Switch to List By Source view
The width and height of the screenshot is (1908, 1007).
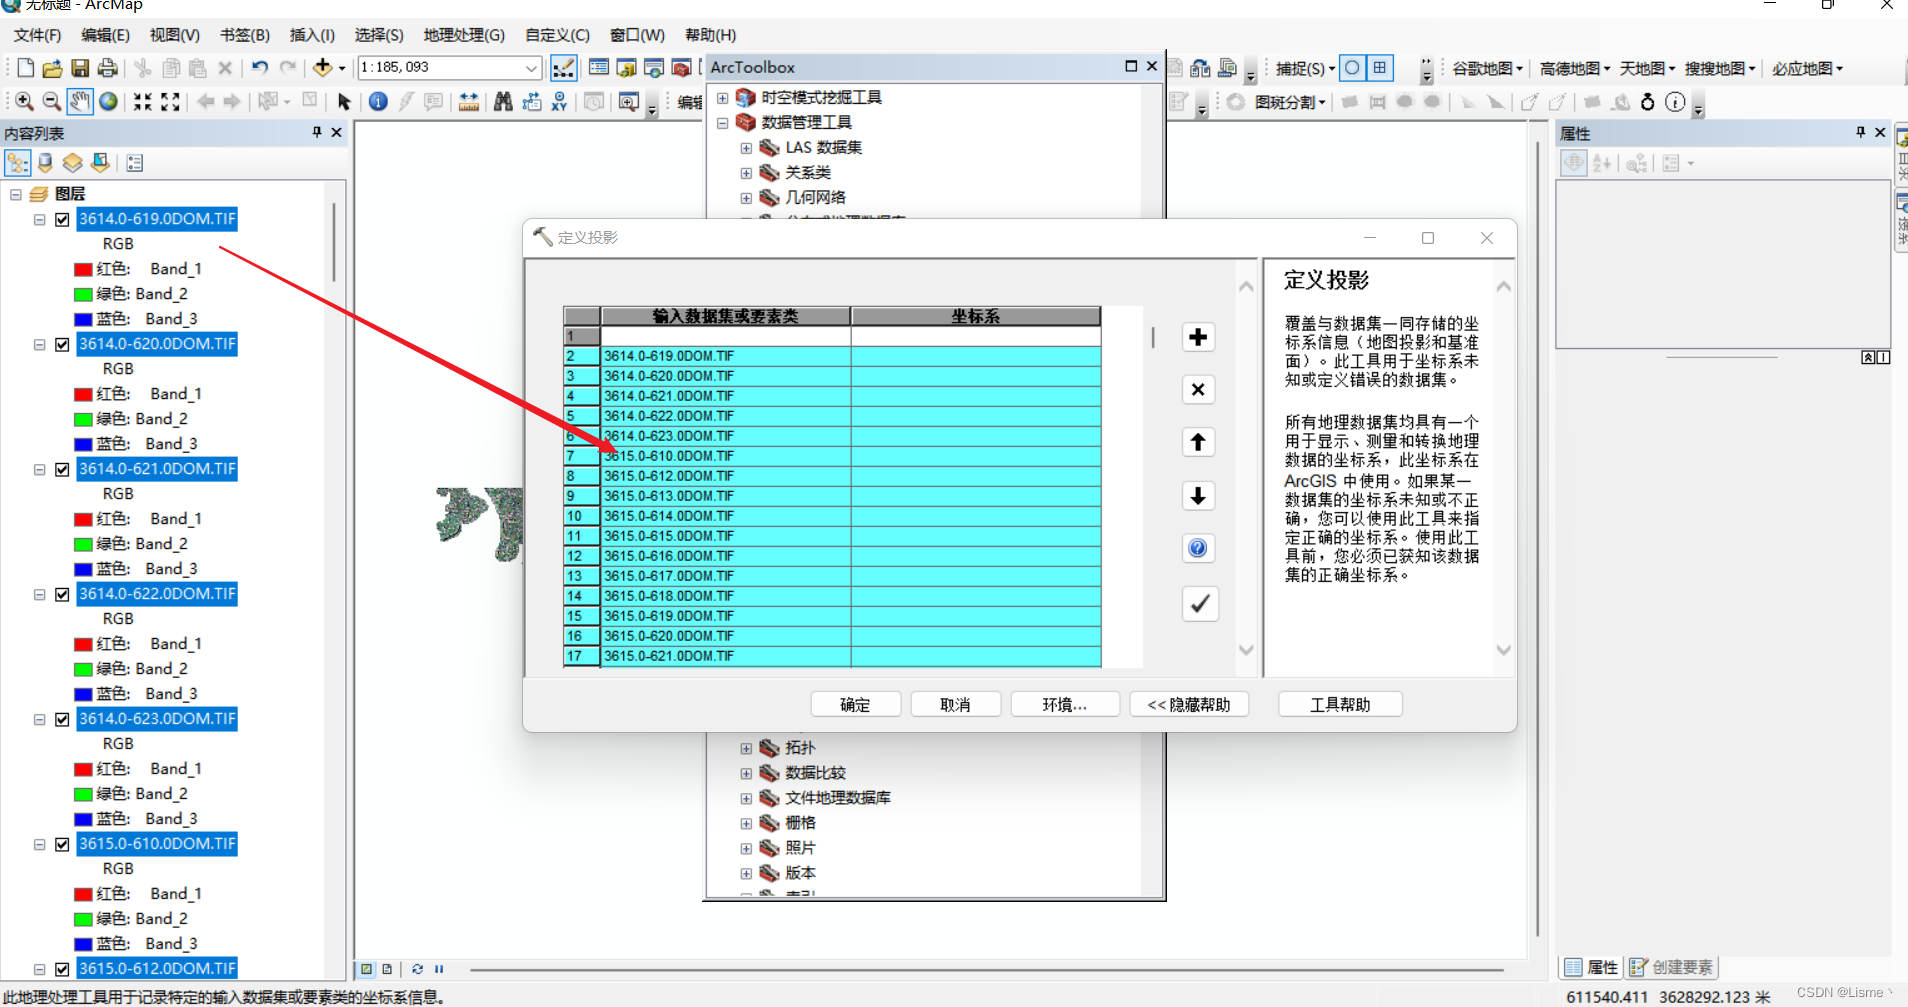point(45,163)
